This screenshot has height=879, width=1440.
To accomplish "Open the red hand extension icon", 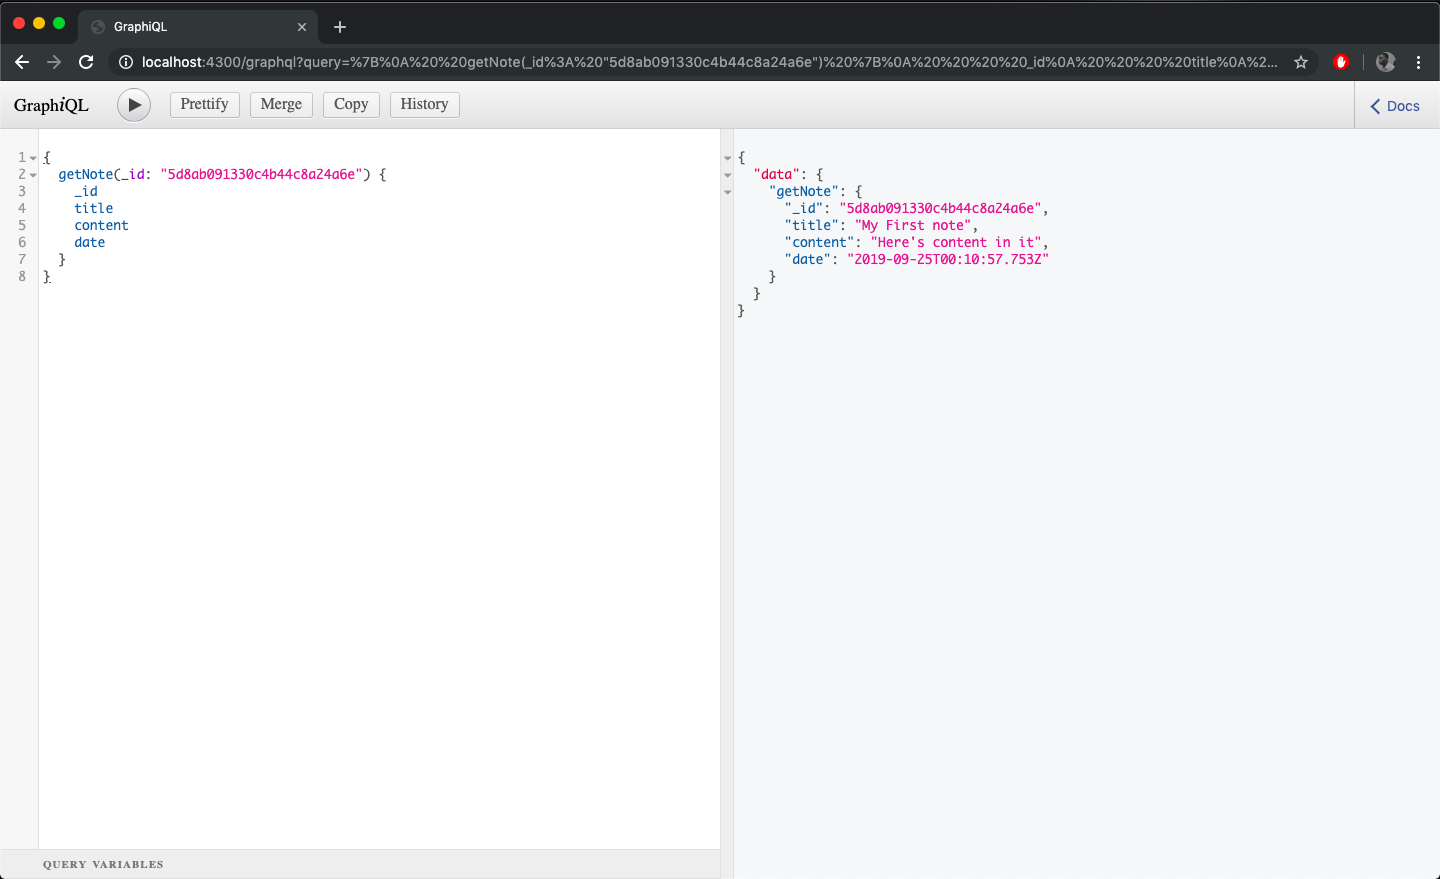I will [1341, 62].
